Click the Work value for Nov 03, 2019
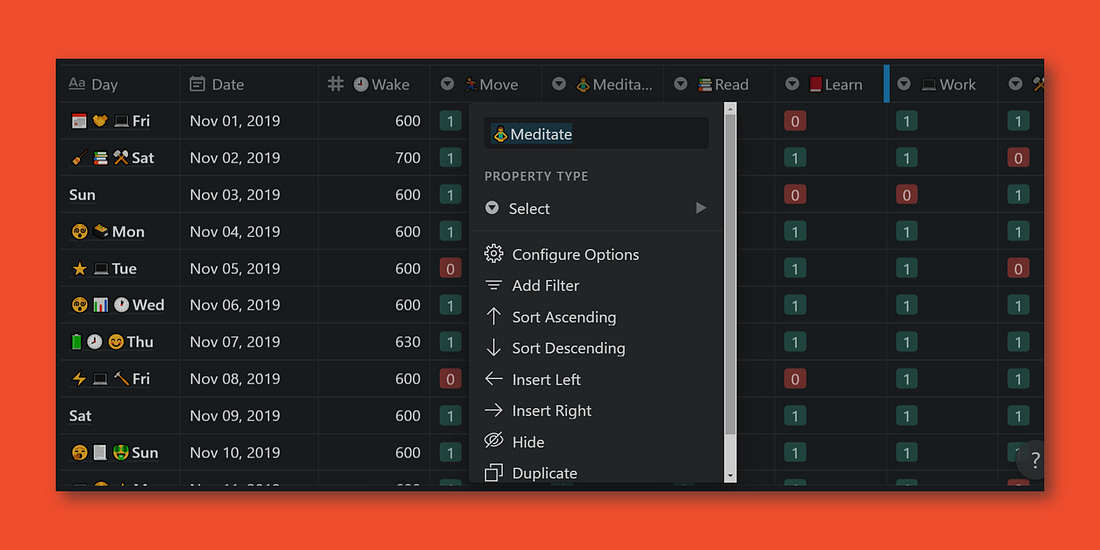This screenshot has height=550, width=1100. click(x=906, y=194)
